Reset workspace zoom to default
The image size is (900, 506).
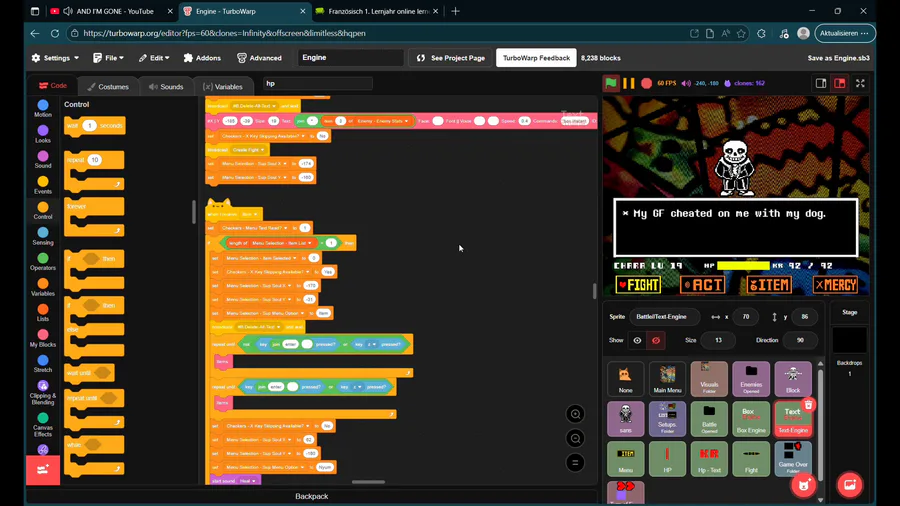(575, 462)
